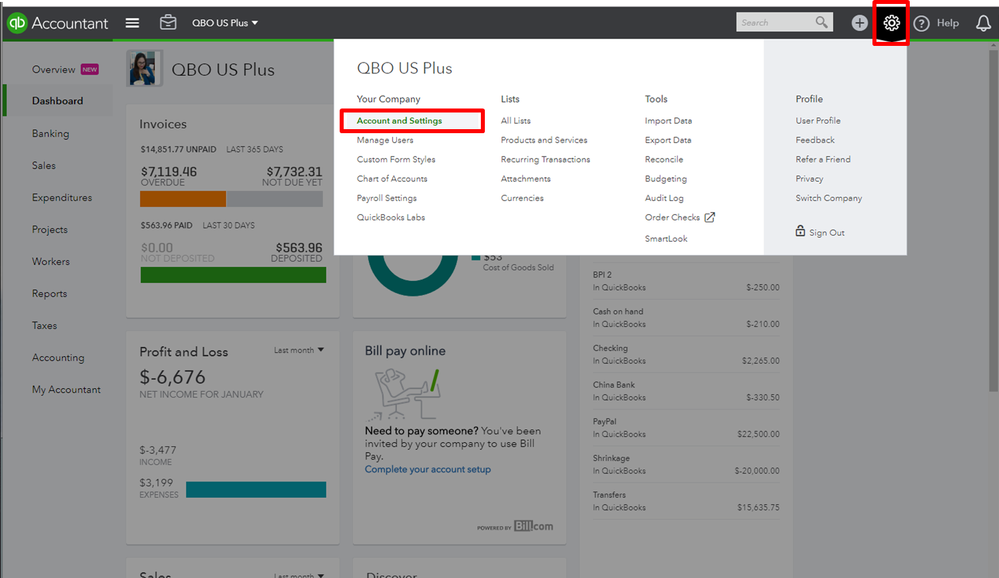Open Budgeting tool
Image resolution: width=999 pixels, height=578 pixels.
tap(665, 179)
